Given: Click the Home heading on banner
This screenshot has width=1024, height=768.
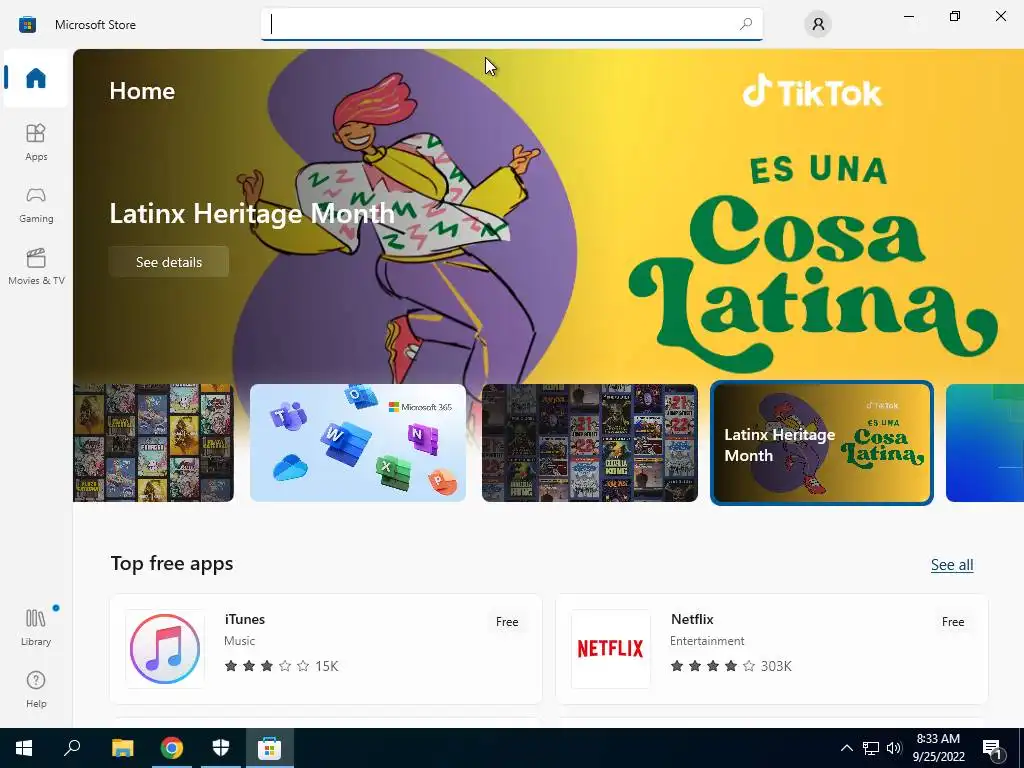Looking at the screenshot, I should point(142,91).
